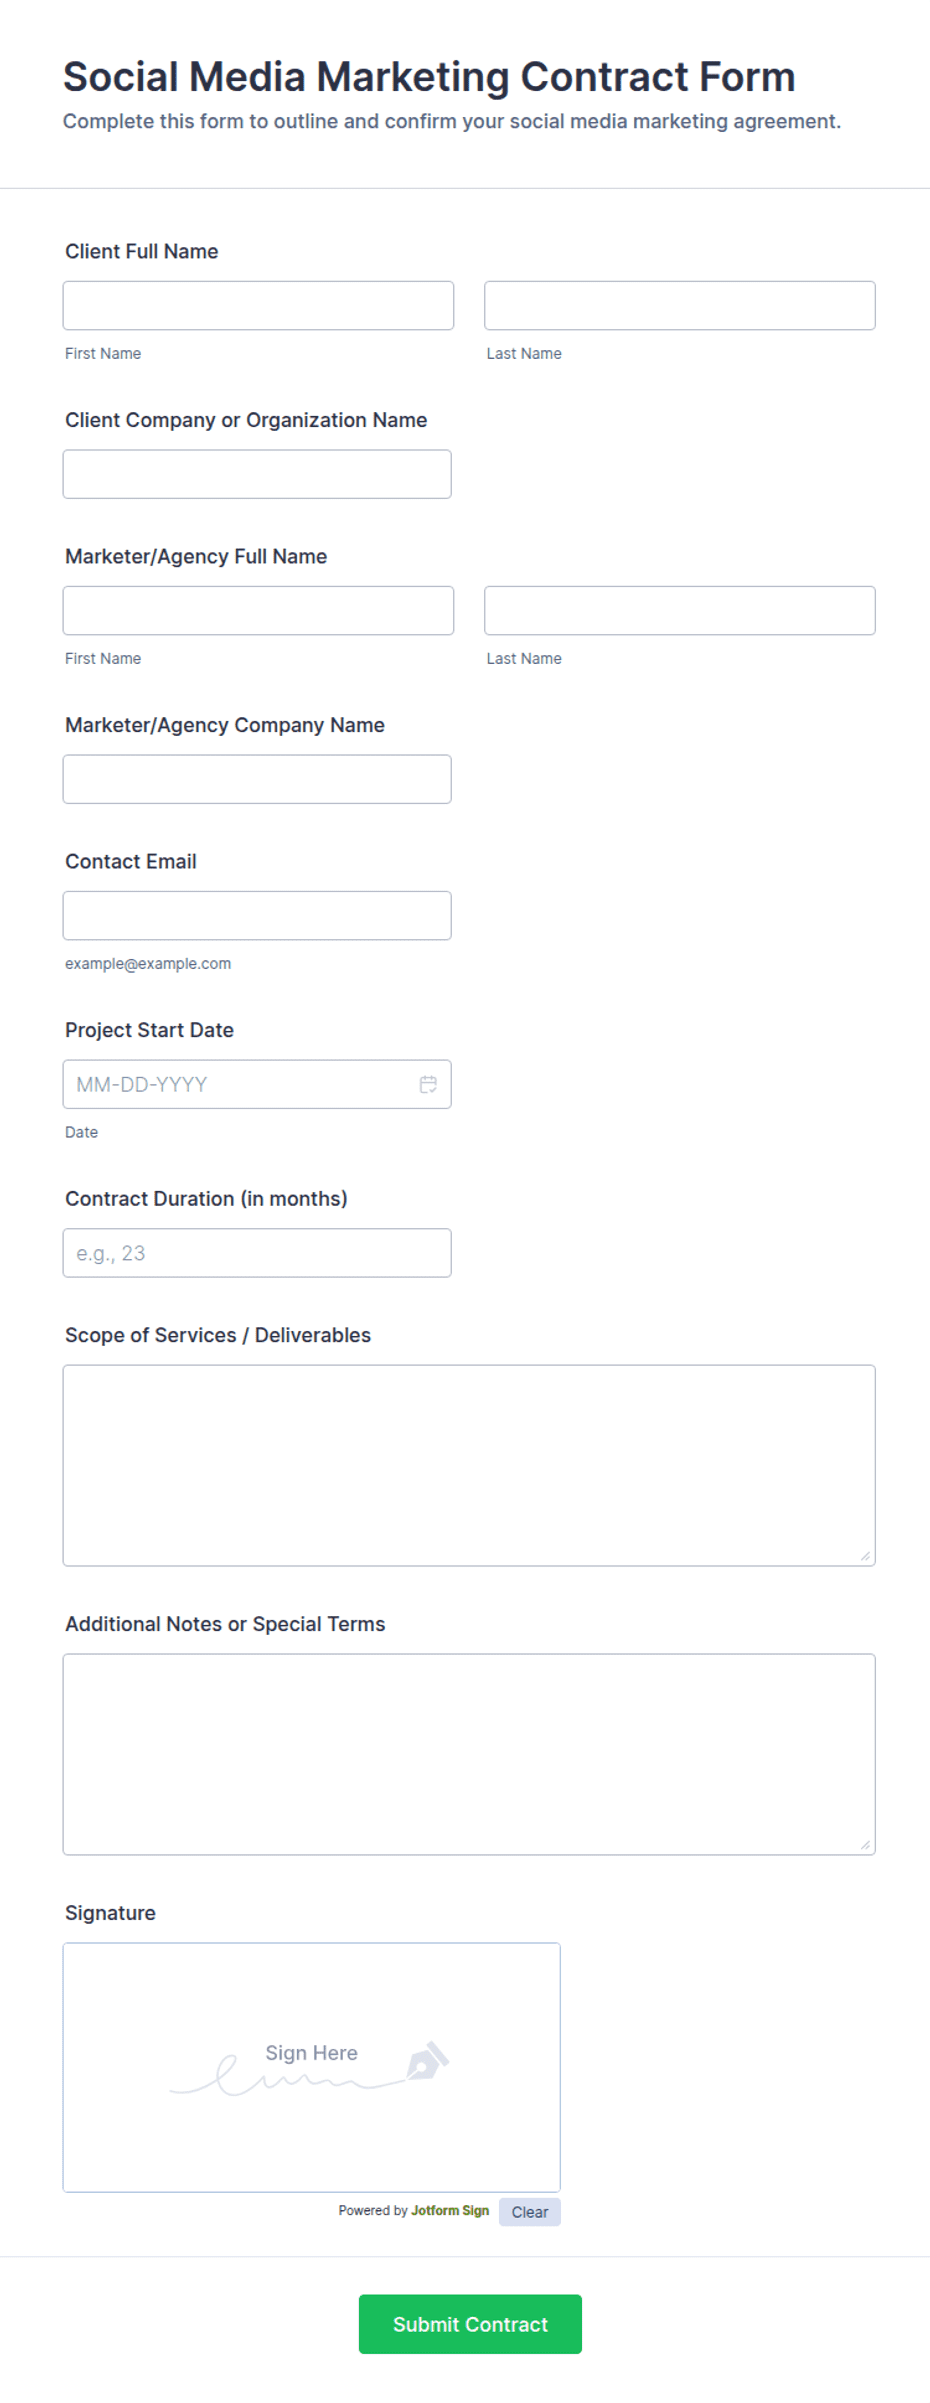Clear the signature

point(530,2211)
